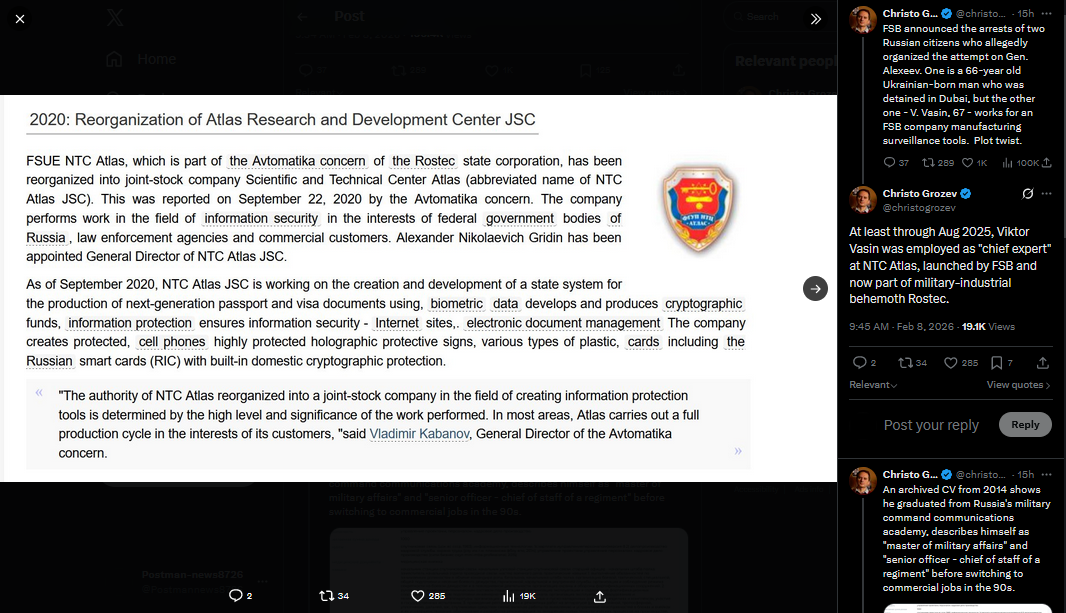This screenshot has height=613, width=1066.
Task: Open the 9:45 AM · Feb 8, 2026 timestamp
Action: [x=901, y=327]
